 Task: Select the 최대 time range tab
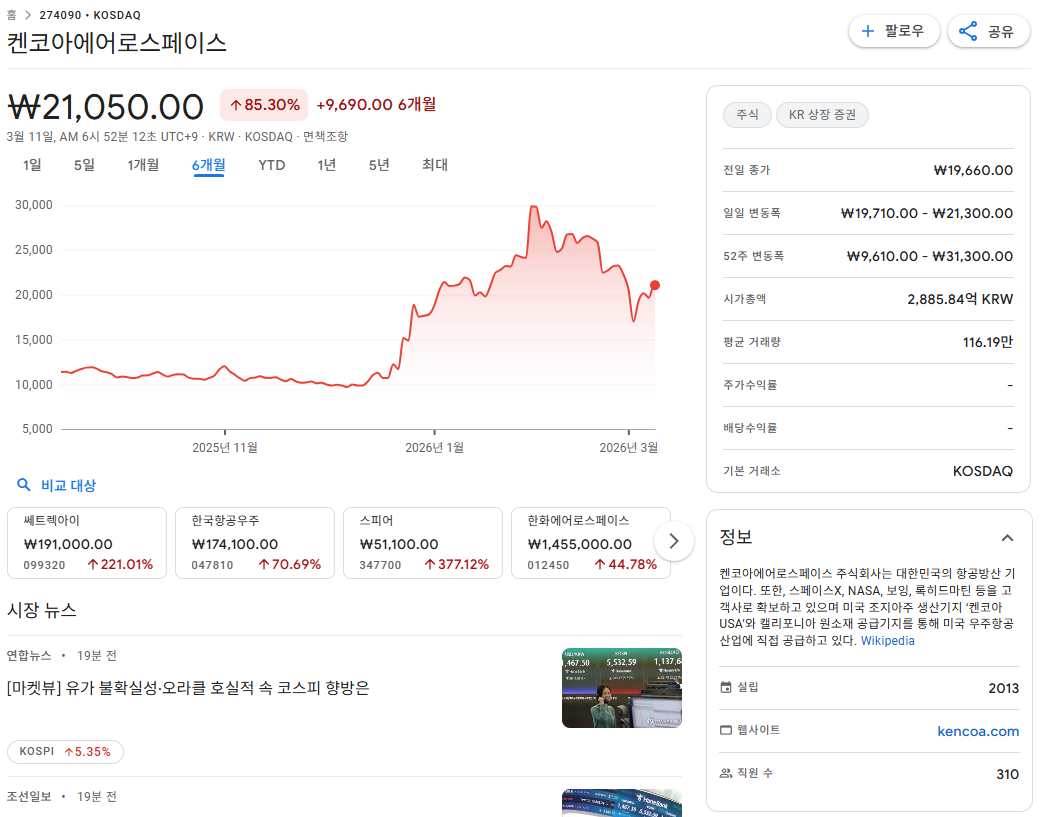(435, 165)
